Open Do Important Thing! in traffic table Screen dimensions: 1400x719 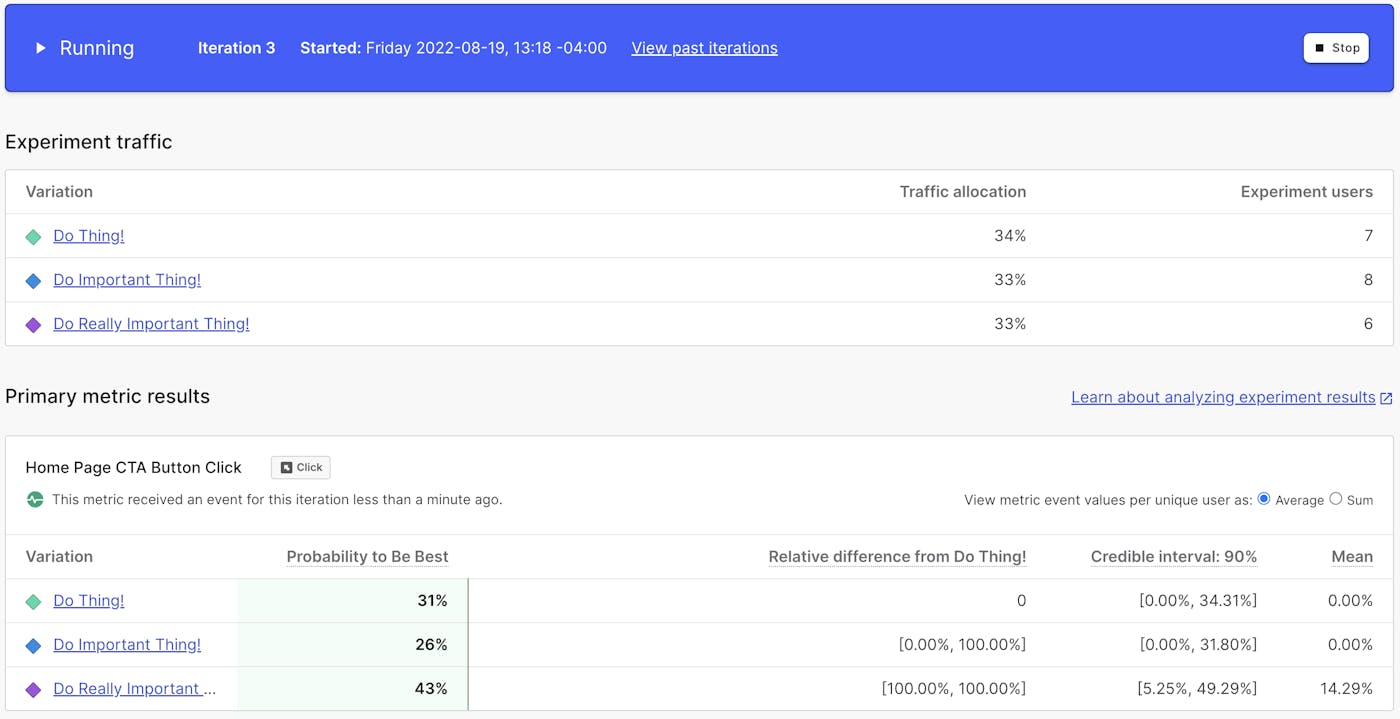coord(127,280)
